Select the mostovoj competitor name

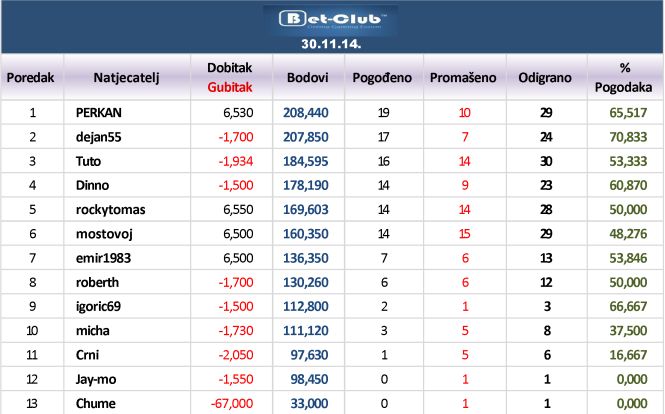click(x=104, y=234)
